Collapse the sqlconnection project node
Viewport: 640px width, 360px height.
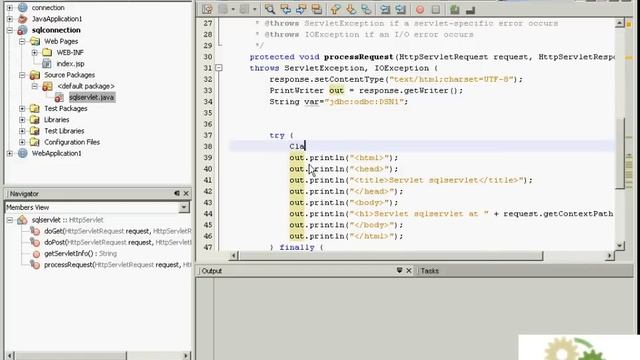pyautogui.click(x=10, y=30)
